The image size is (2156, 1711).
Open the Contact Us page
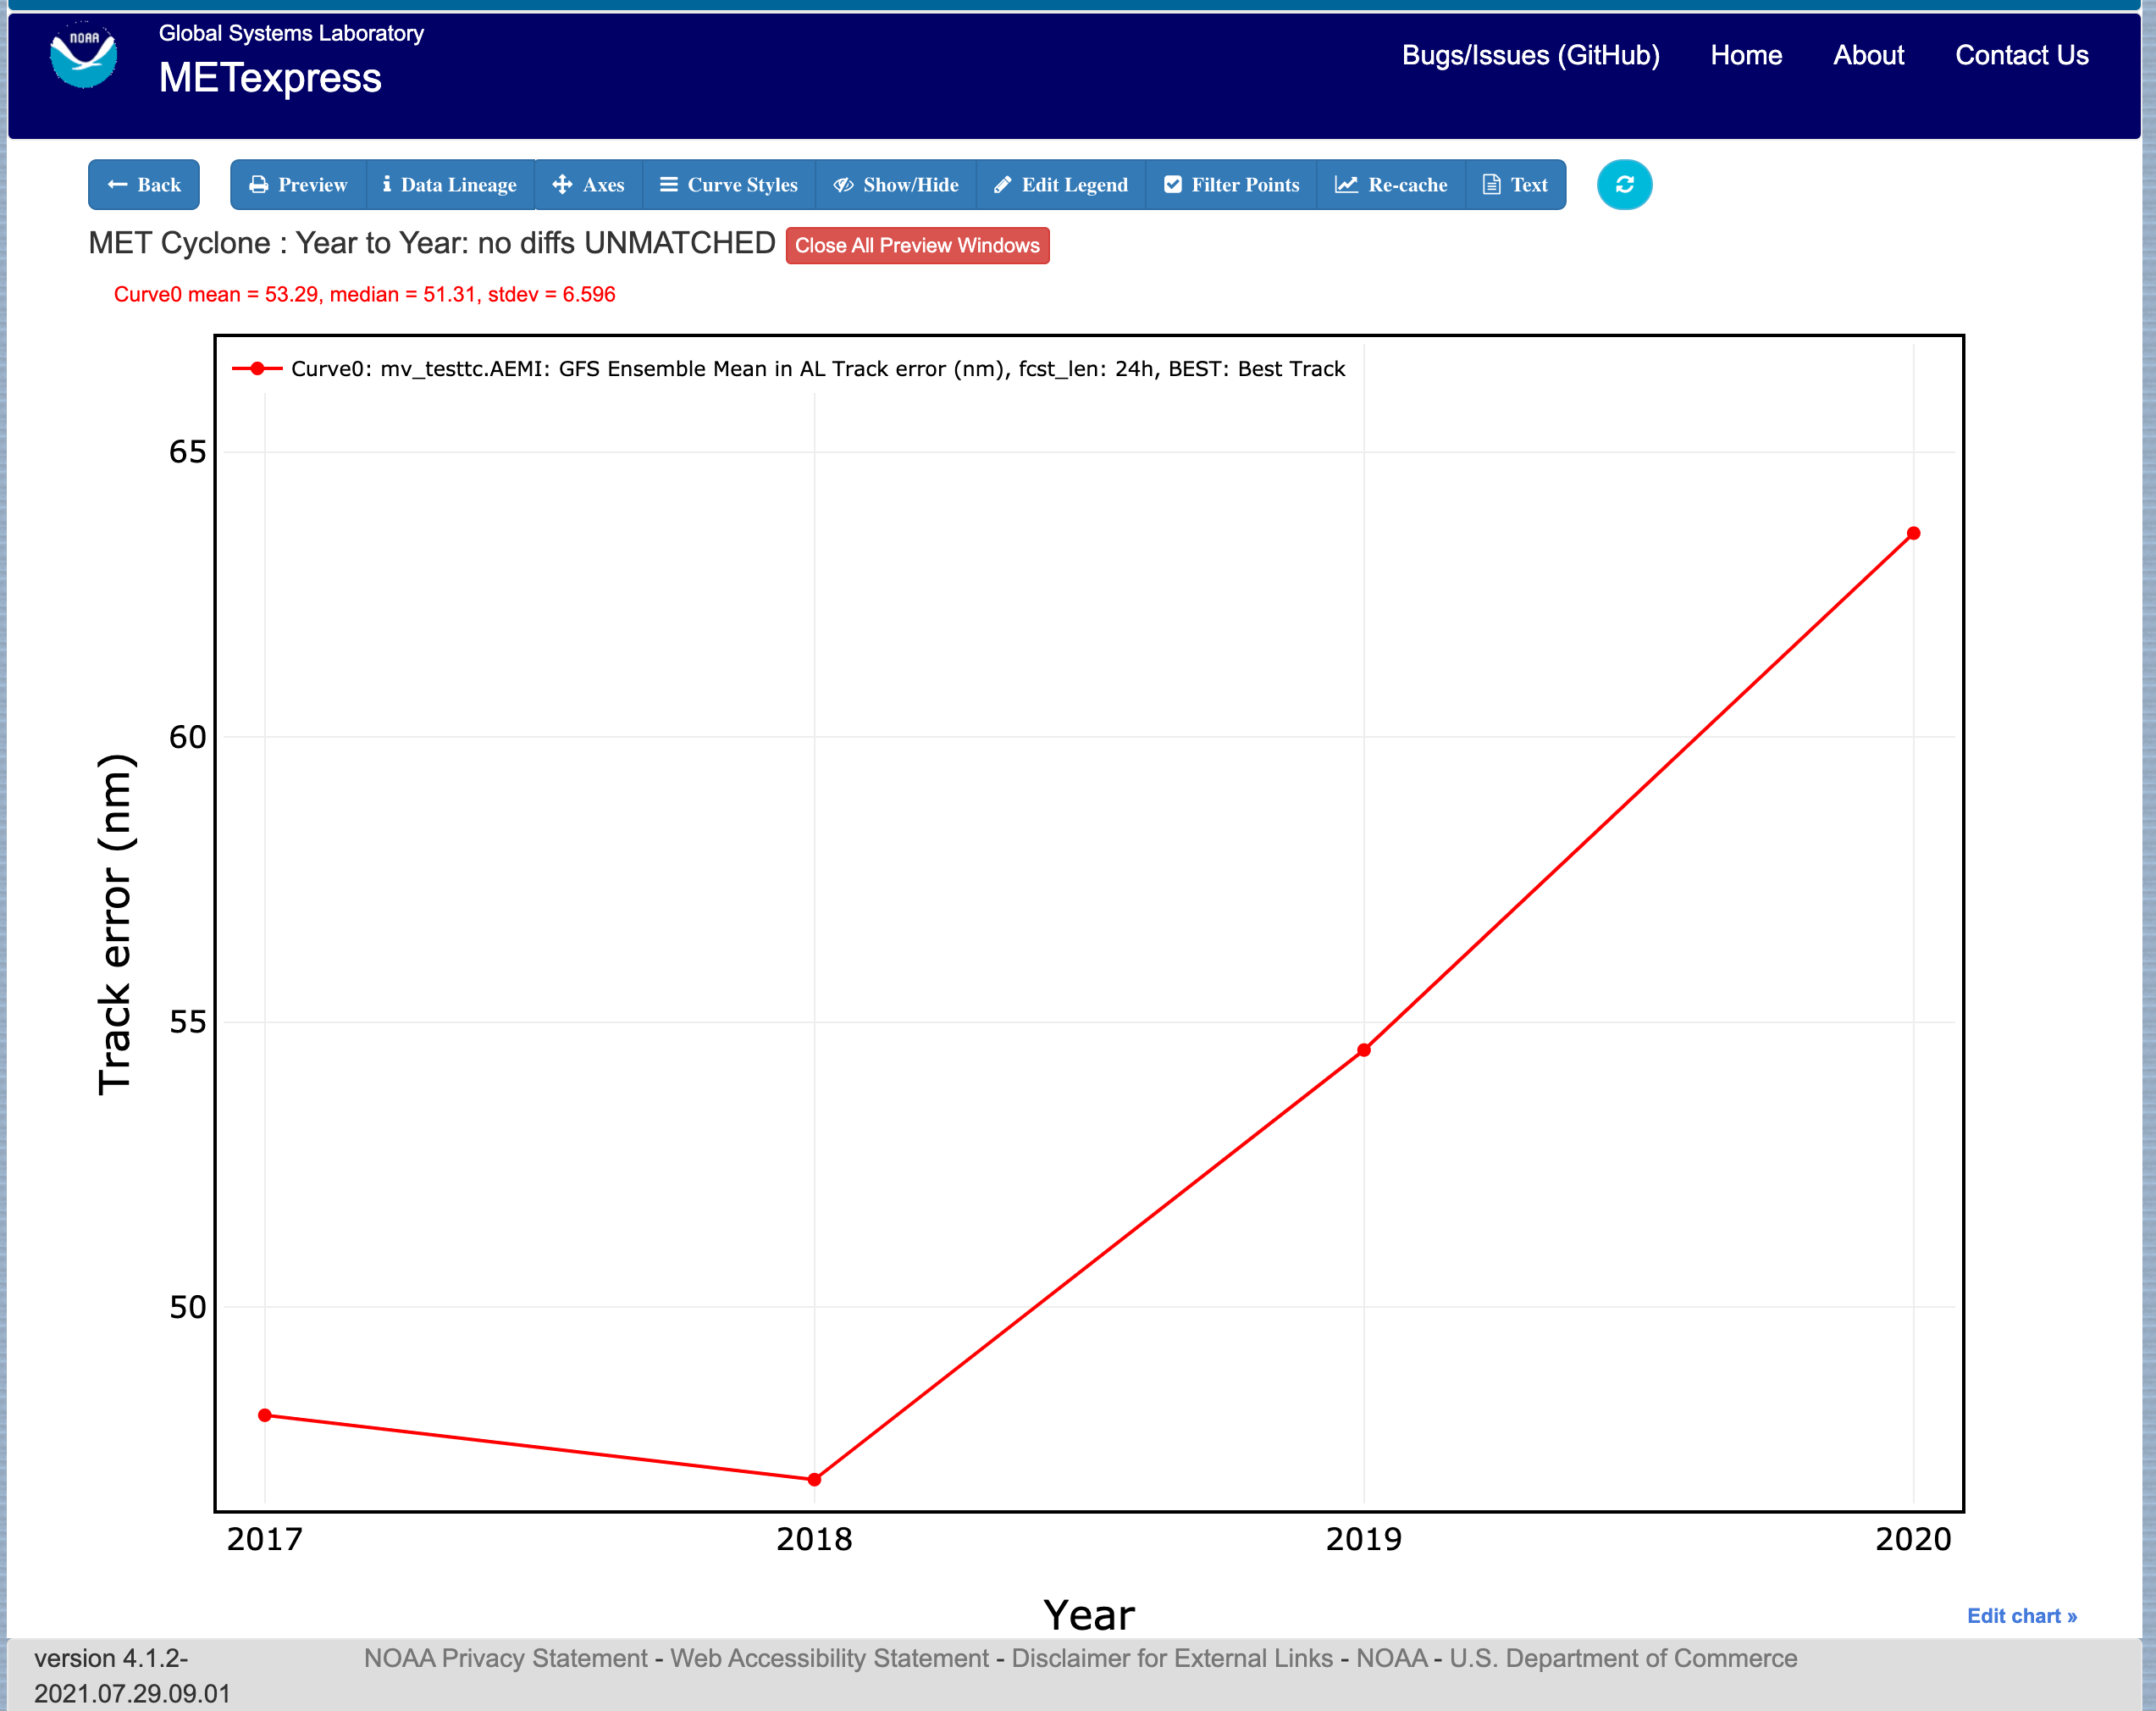pos(2021,55)
